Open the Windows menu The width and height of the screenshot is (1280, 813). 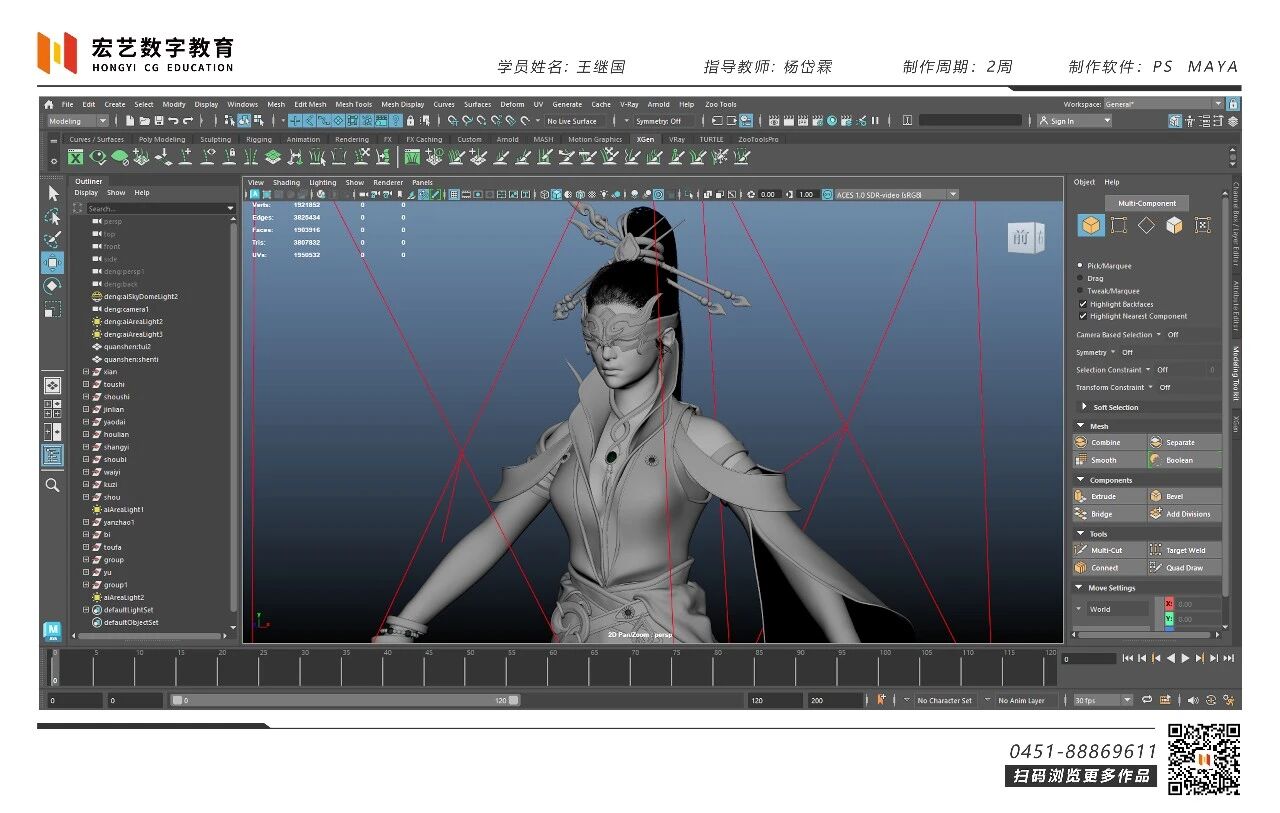(242, 104)
